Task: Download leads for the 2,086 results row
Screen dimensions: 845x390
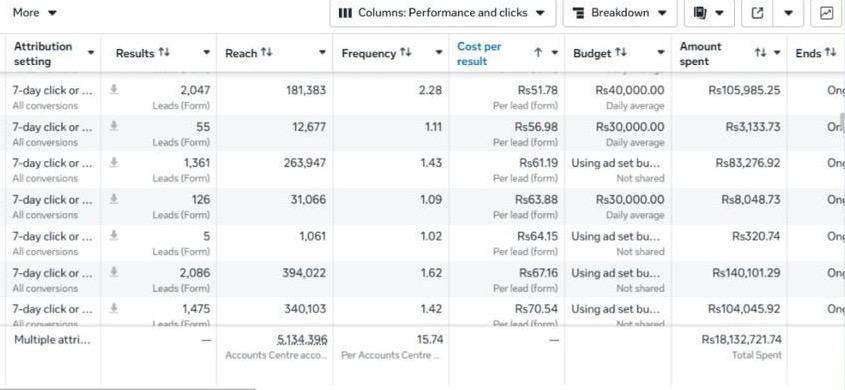Action: click(x=114, y=272)
